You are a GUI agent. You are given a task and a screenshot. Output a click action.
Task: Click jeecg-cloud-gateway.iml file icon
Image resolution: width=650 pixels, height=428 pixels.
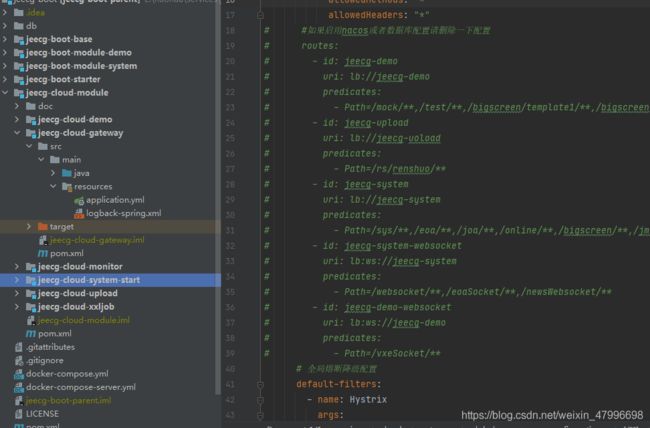43,240
